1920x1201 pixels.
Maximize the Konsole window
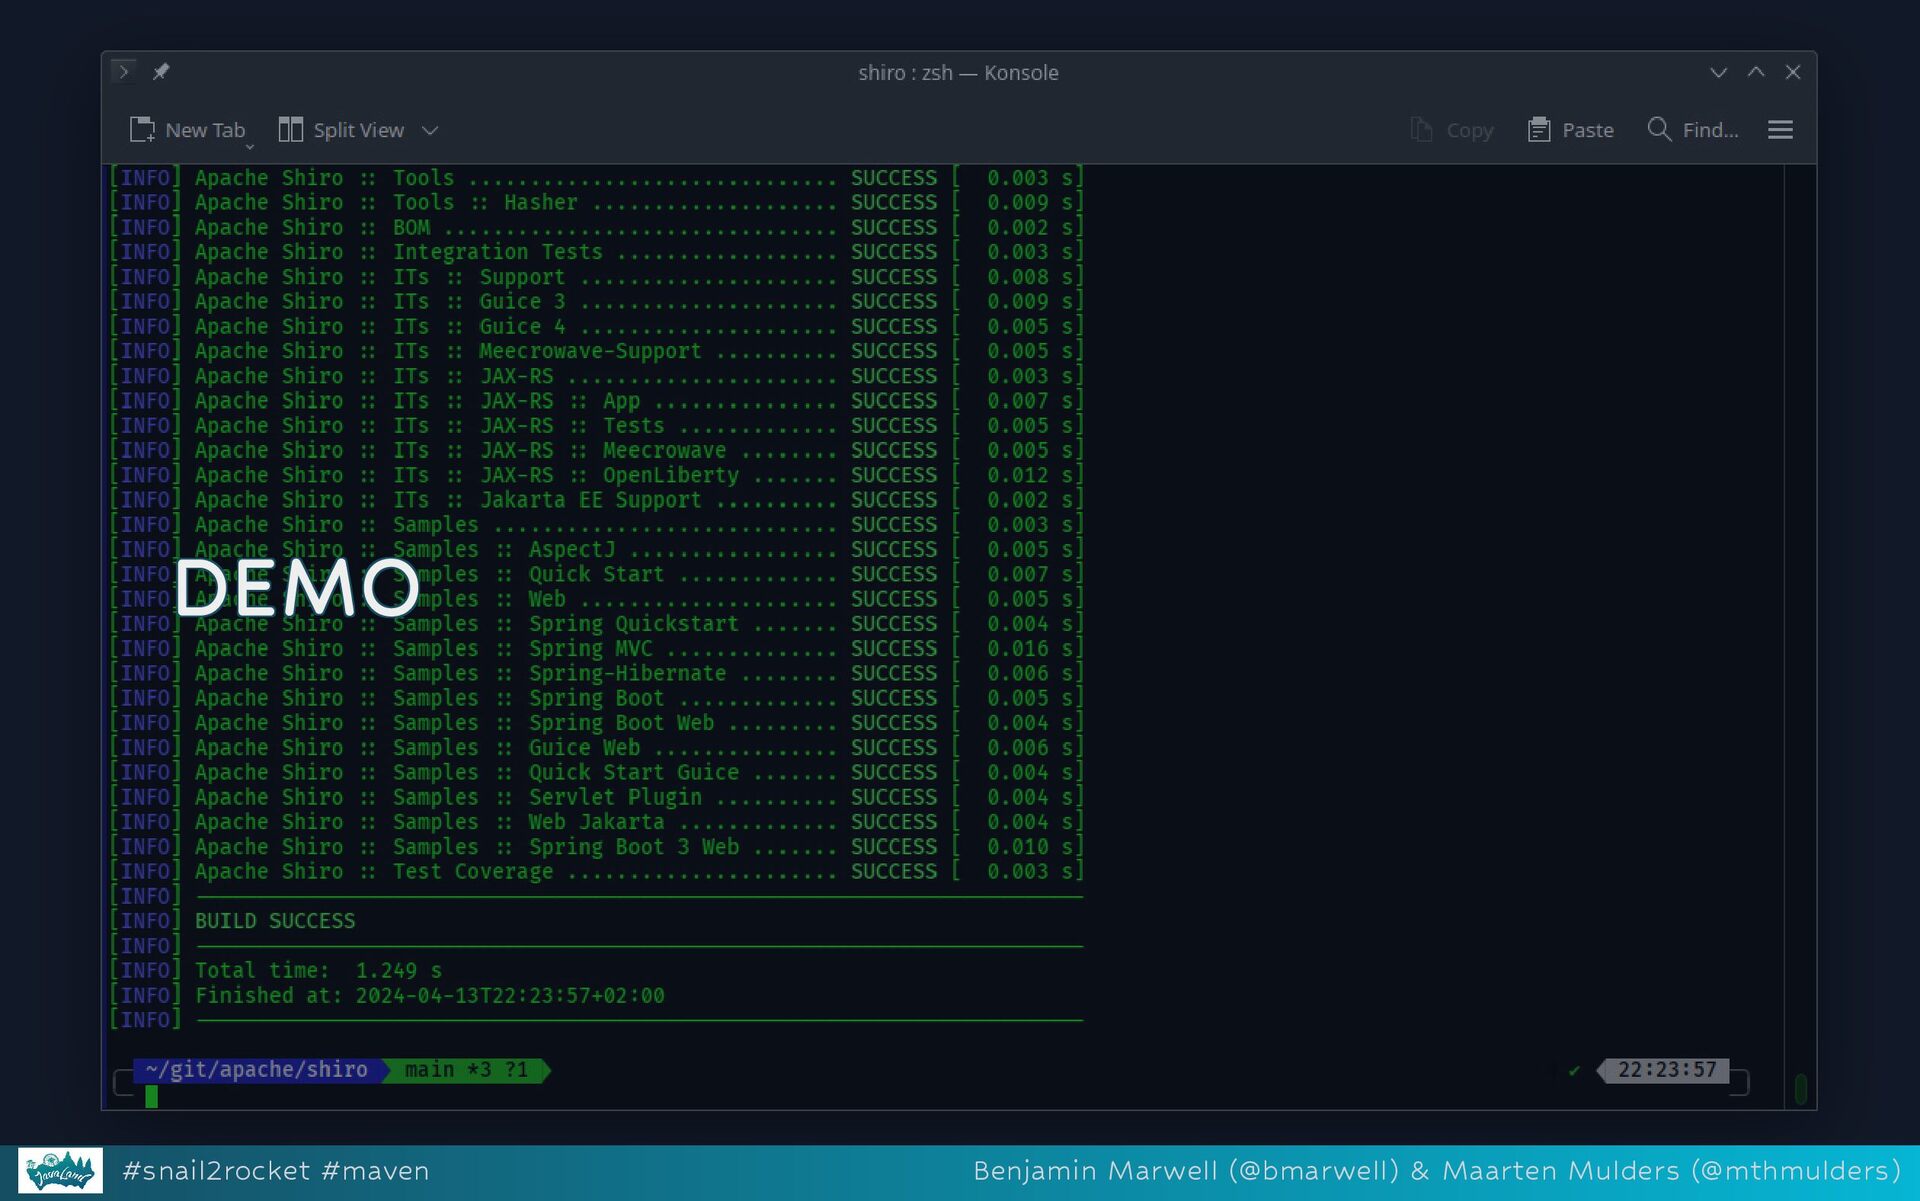(x=1756, y=72)
